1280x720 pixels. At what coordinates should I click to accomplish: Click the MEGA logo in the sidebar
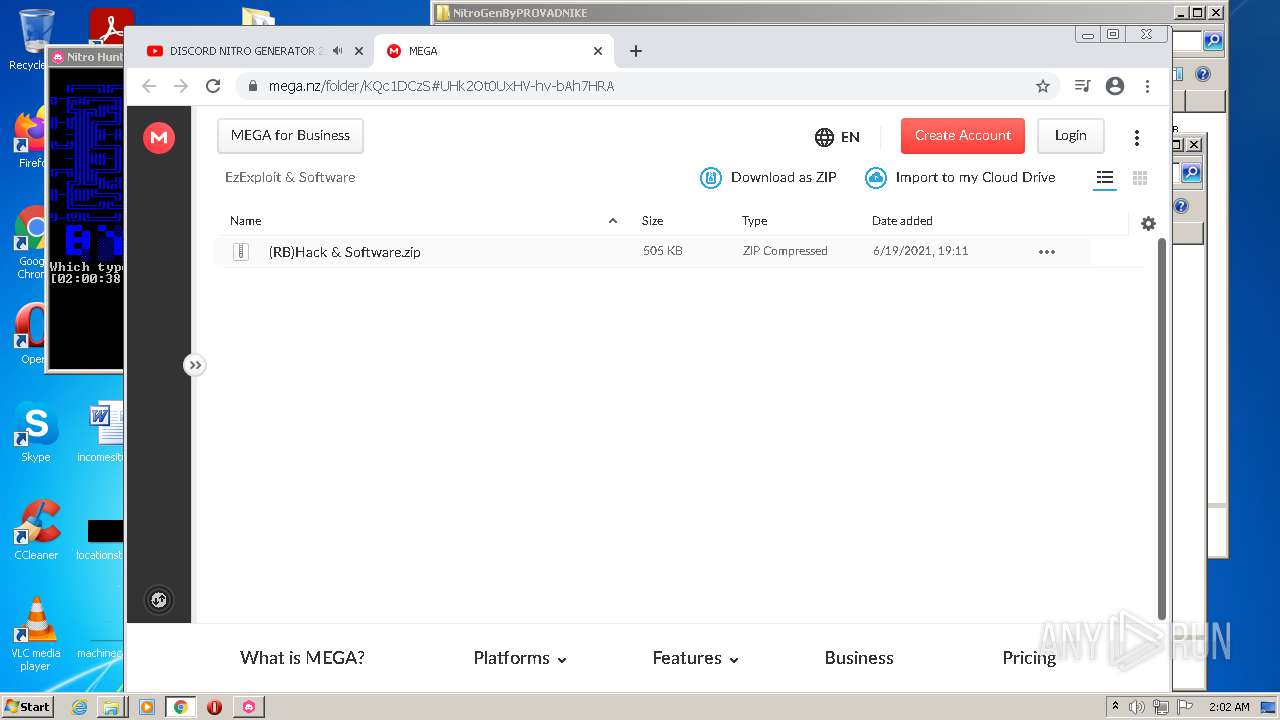pos(159,138)
